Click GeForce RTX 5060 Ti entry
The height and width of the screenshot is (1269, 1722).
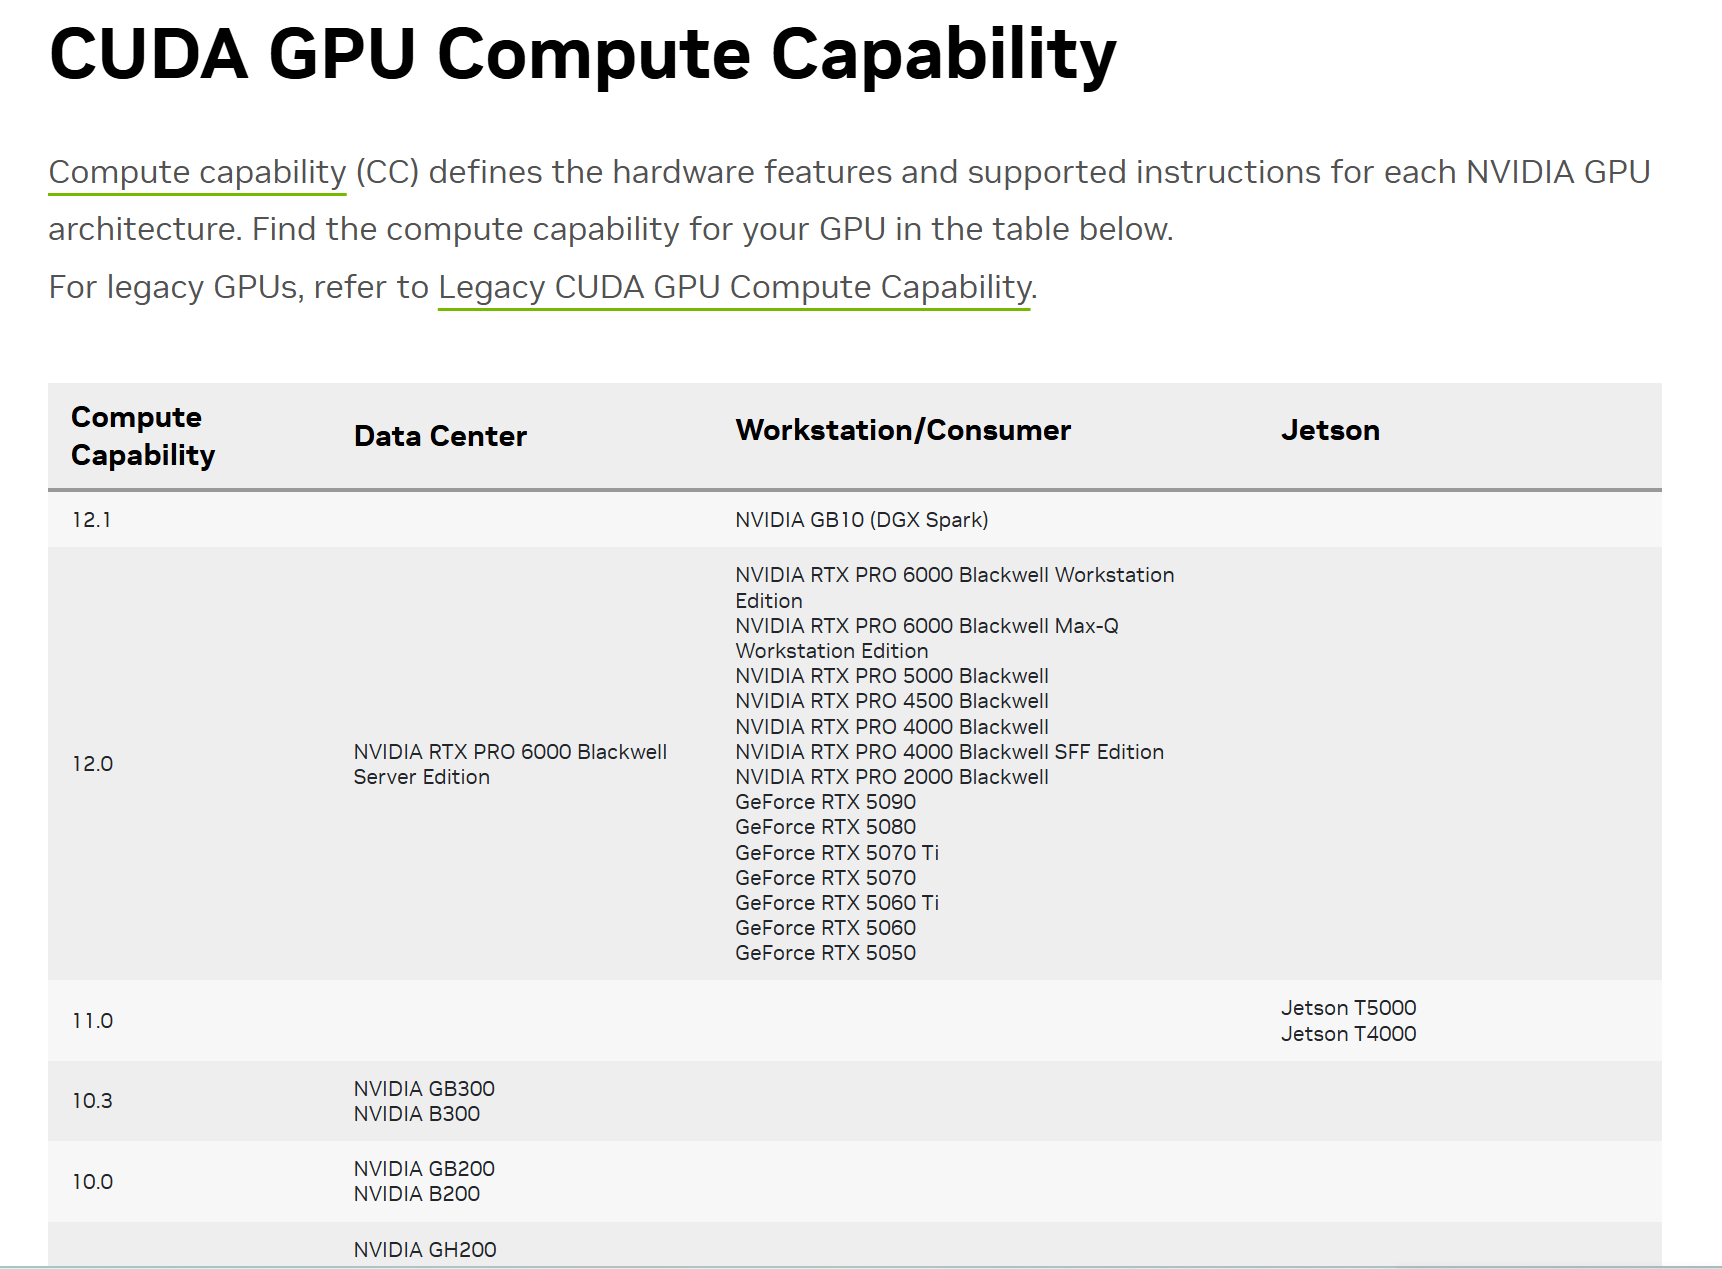pyautogui.click(x=837, y=903)
